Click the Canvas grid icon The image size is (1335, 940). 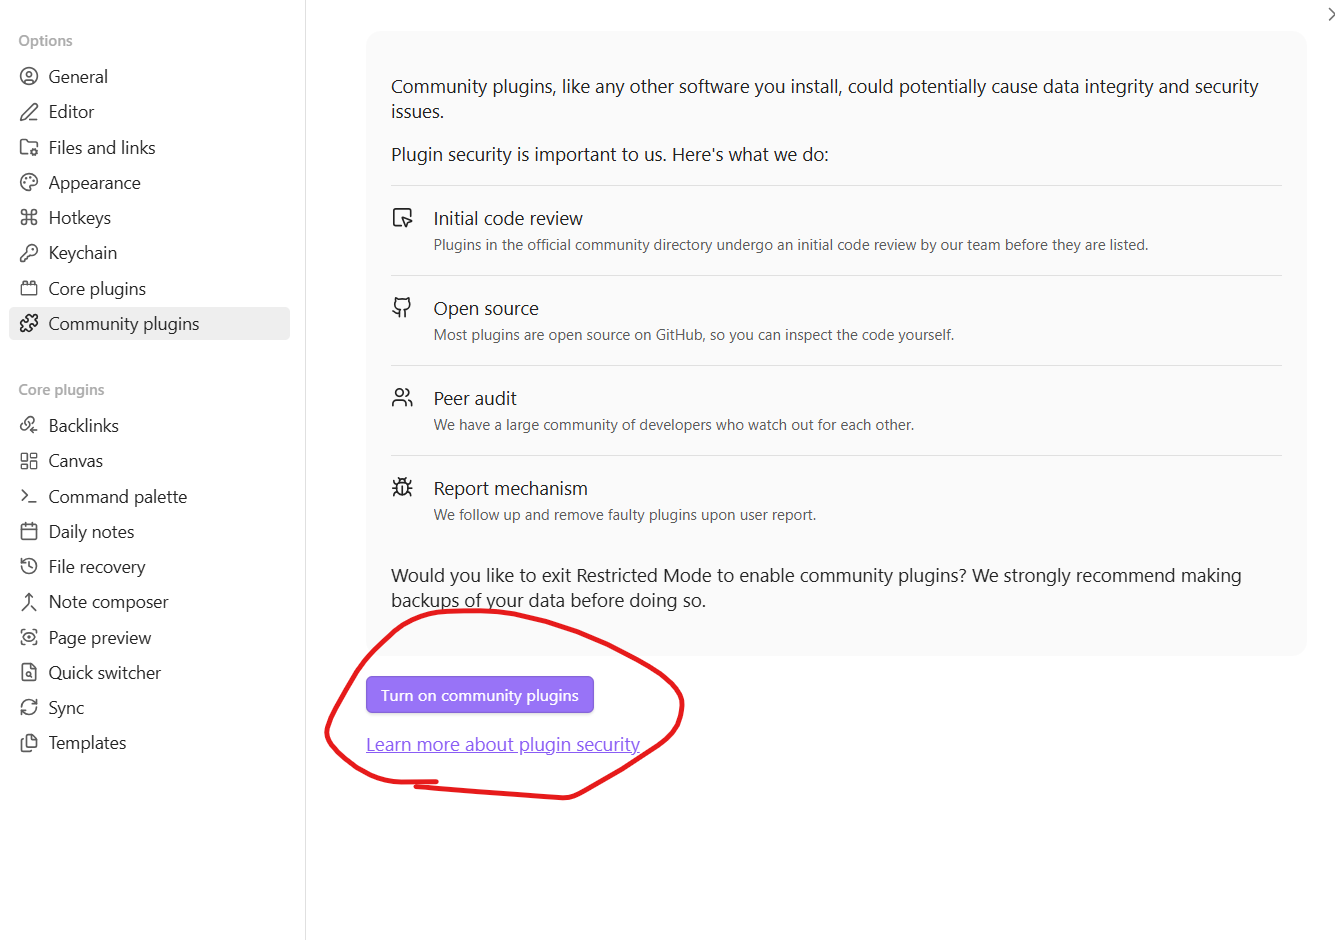(x=29, y=461)
